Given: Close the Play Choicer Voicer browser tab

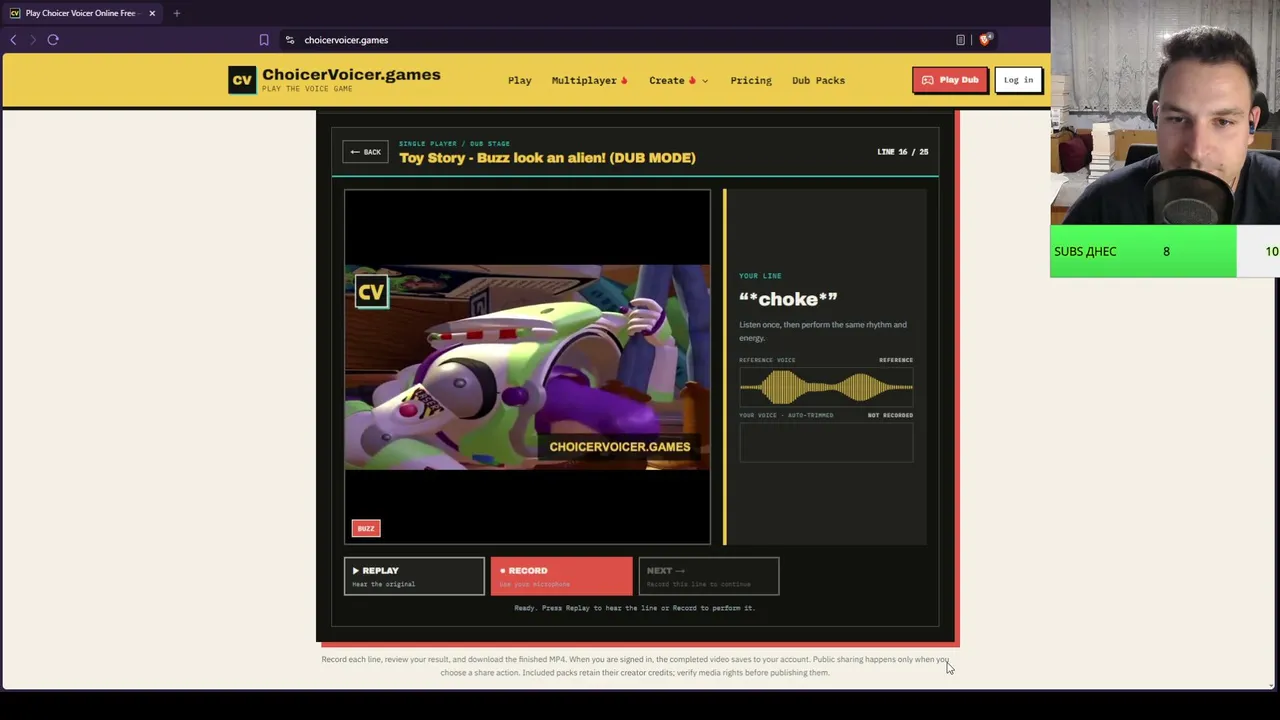Looking at the screenshot, I should (x=152, y=13).
